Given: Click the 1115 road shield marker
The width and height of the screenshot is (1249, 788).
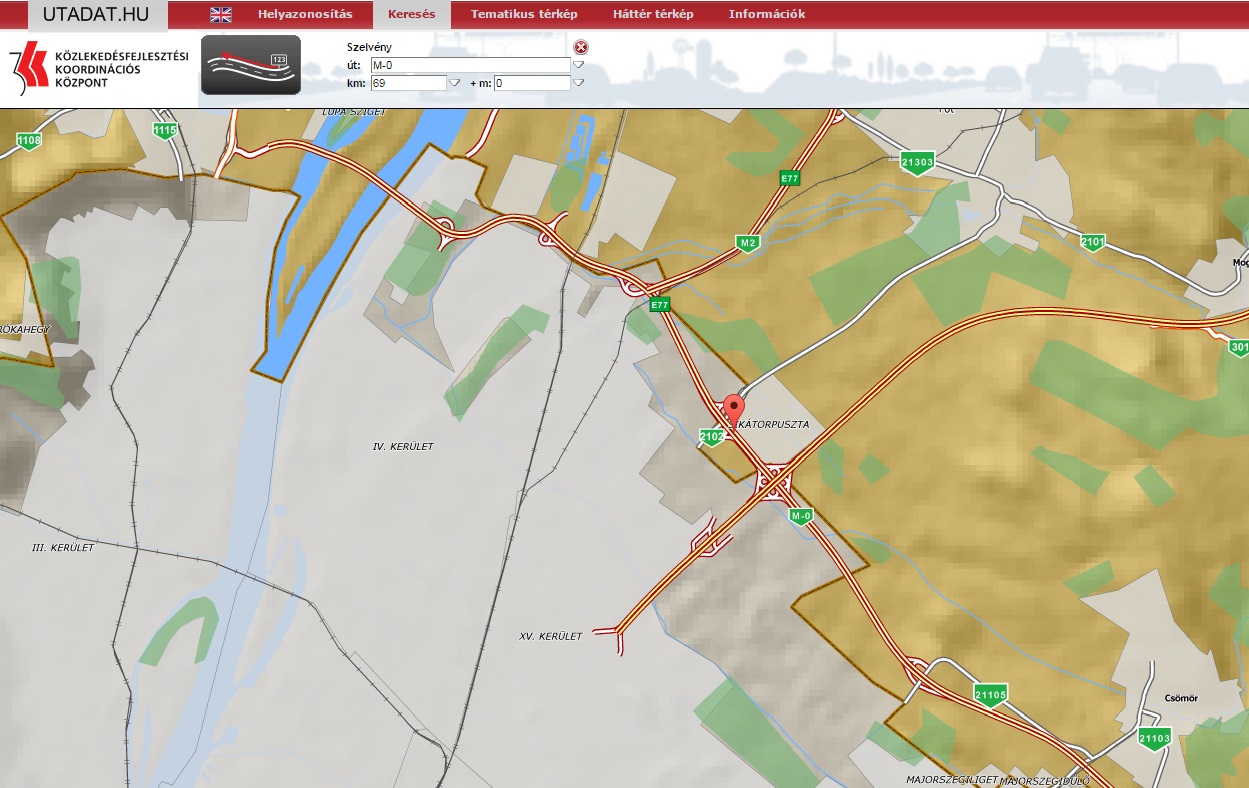Looking at the screenshot, I should (165, 130).
